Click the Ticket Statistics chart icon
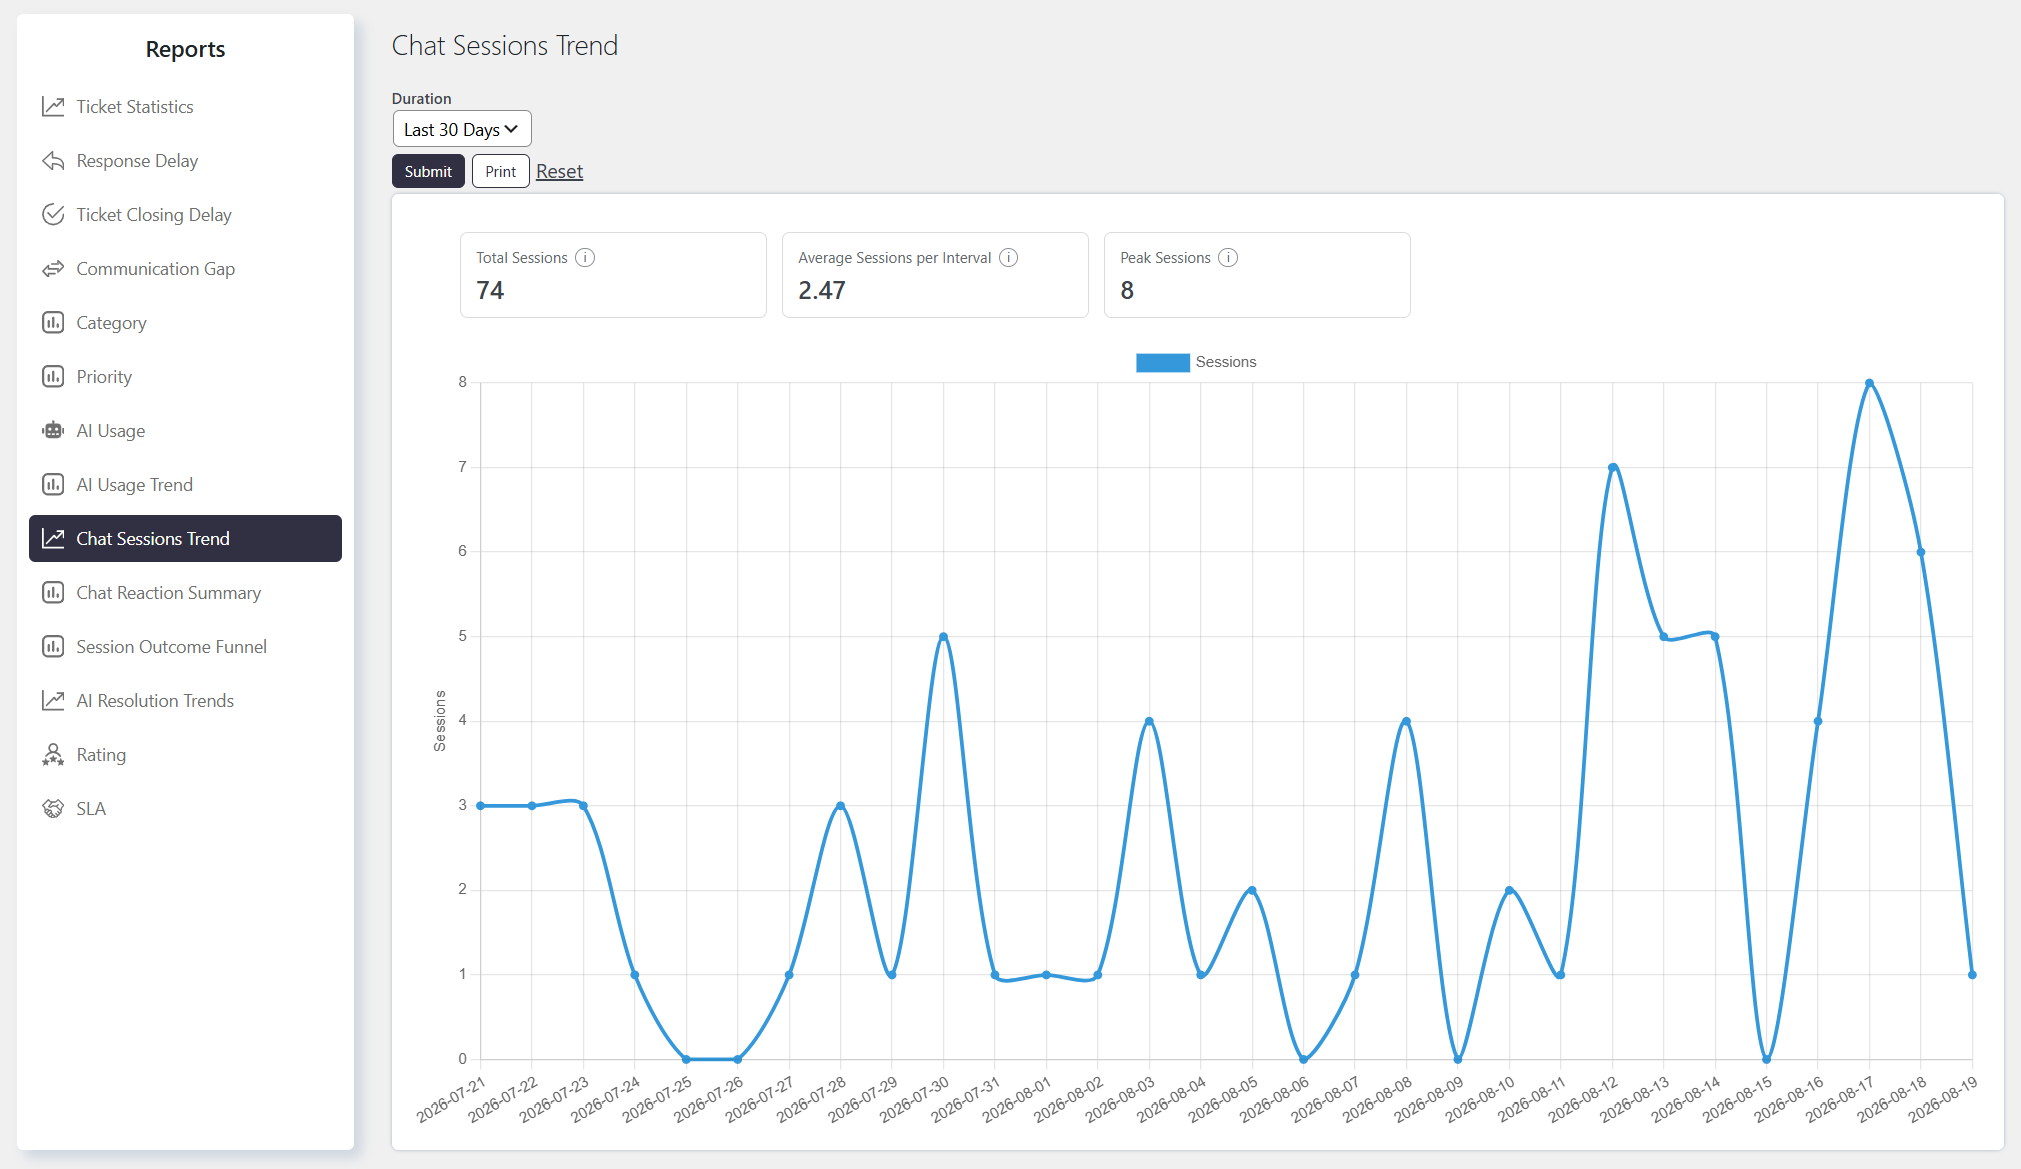Image resolution: width=2021 pixels, height=1169 pixels. [53, 107]
